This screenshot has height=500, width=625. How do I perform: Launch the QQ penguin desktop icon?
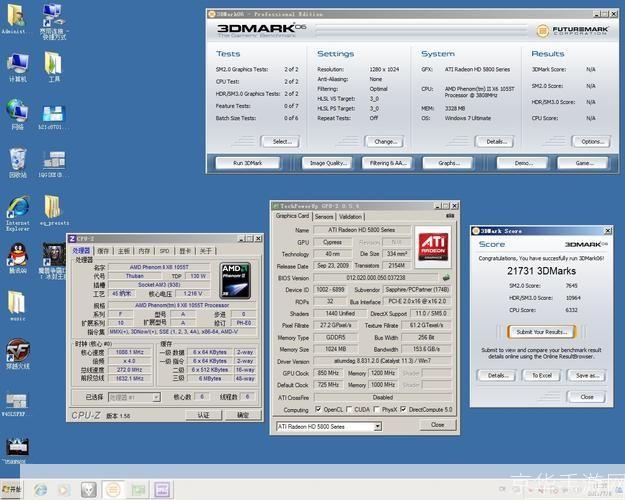[x=18, y=258]
